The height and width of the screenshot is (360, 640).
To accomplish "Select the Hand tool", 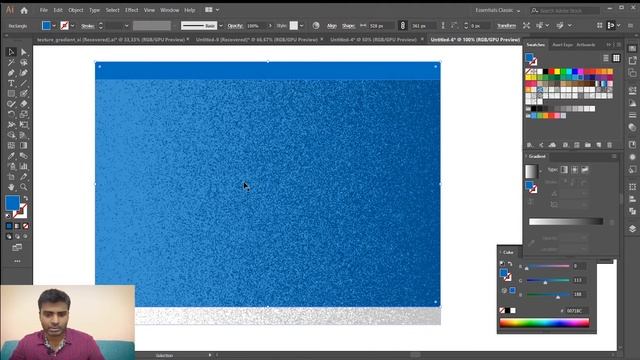I will point(11,187).
